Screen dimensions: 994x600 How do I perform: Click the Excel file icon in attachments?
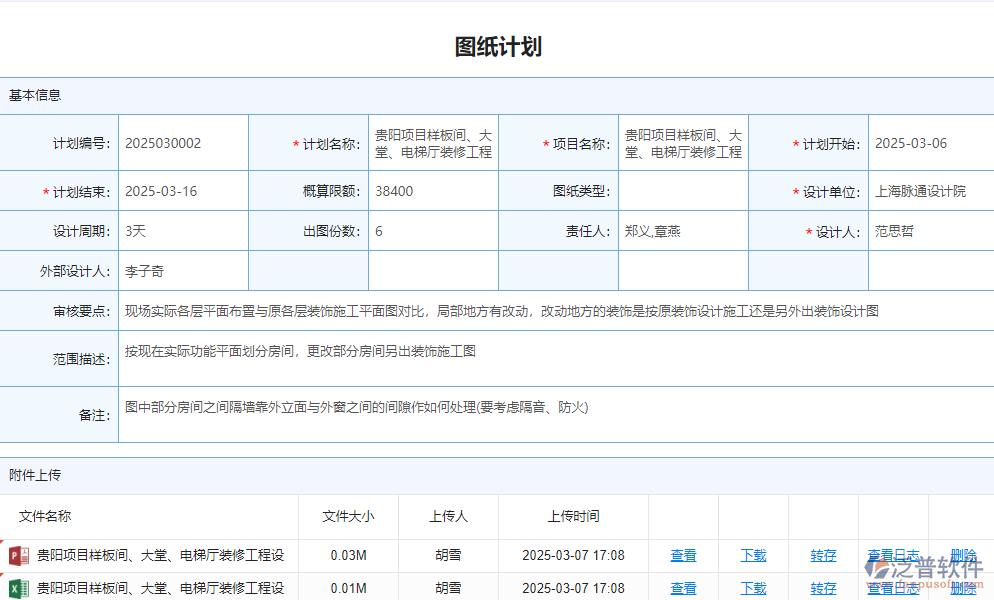pyautogui.click(x=18, y=588)
